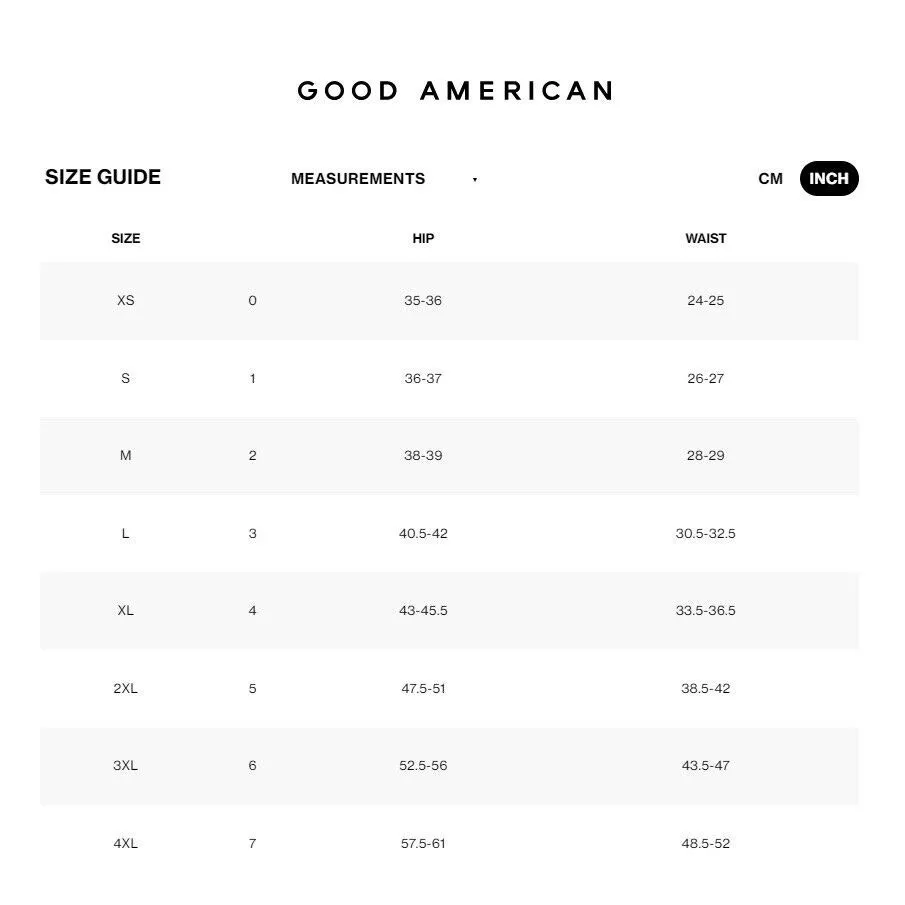This screenshot has height=905, width=905.
Task: Click numeric size 7 cell
Action: tap(252, 844)
